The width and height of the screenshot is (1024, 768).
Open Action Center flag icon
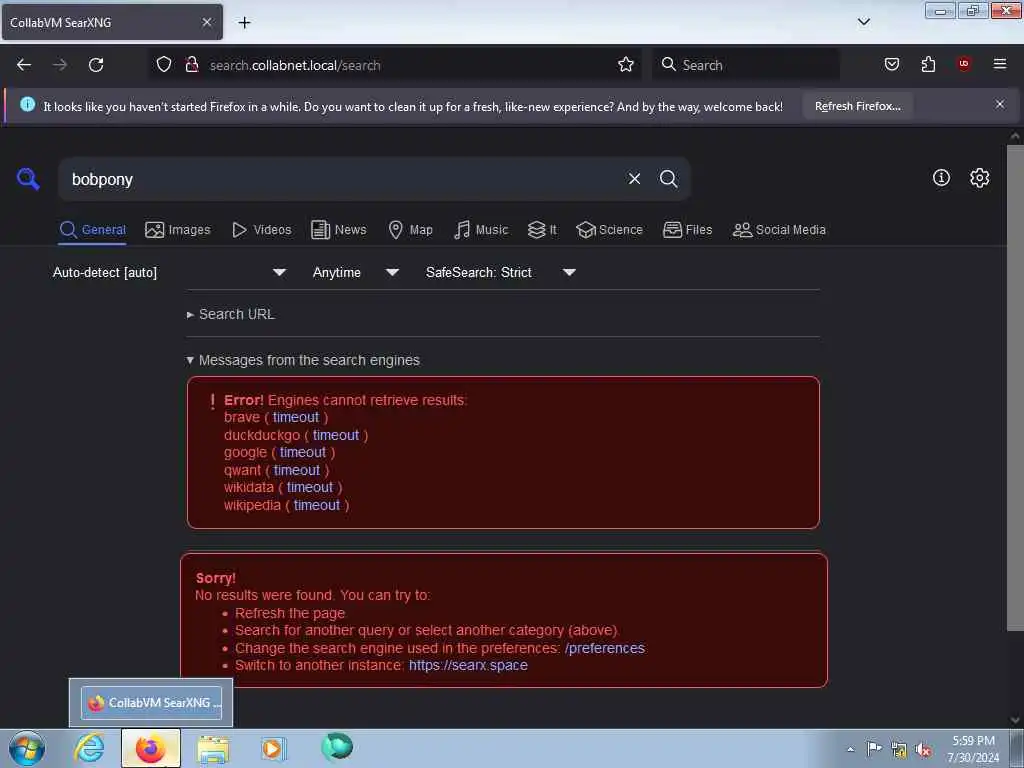tap(874, 748)
